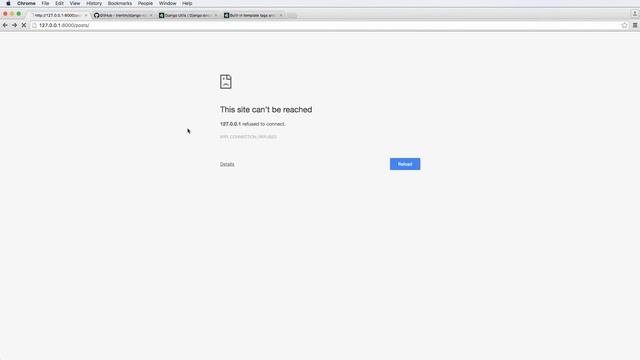
Task: Go back to the previous page
Action: pos(5,25)
